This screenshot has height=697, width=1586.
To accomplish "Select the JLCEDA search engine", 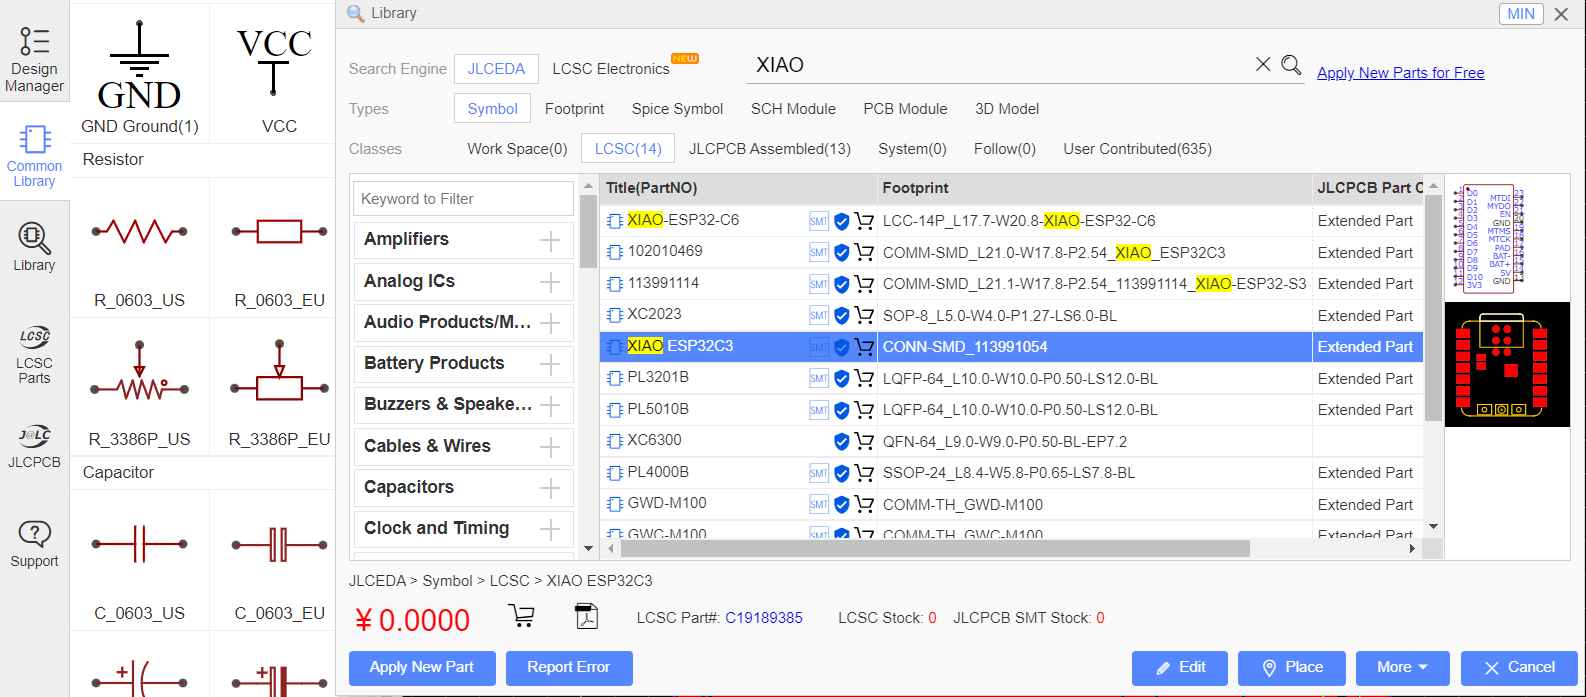I will tap(496, 69).
